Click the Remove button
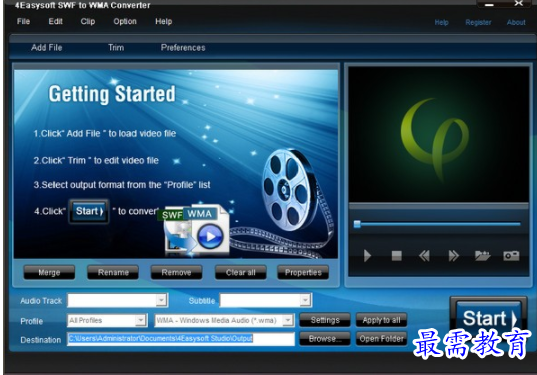 [x=176, y=273]
